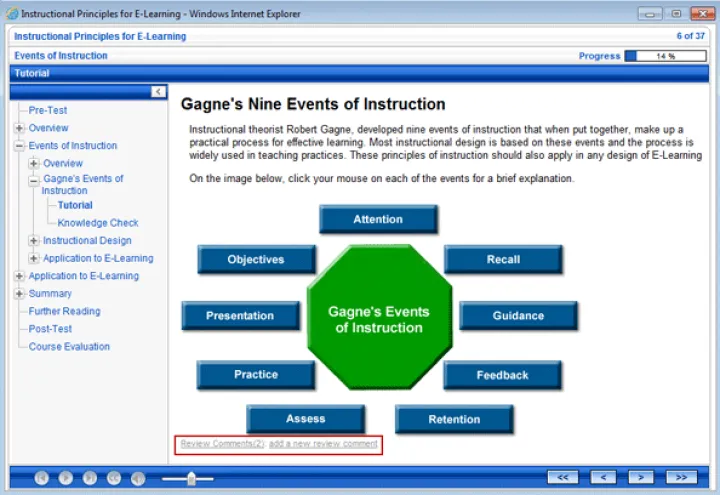This screenshot has width=720, height=495.
Task: Expand the top-level Overview tree node
Action: click(x=20, y=128)
